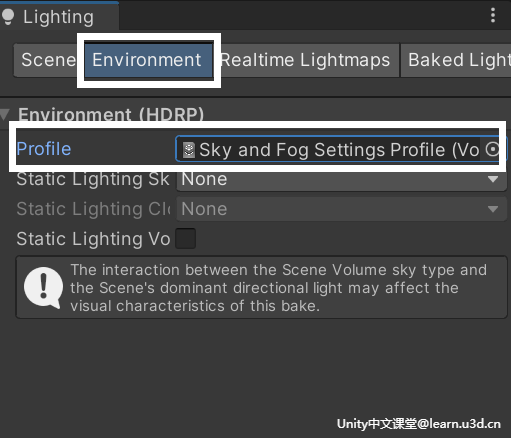Click the Static Lighting Sky dropdown arrow
This screenshot has height=438, width=511.
493,179
